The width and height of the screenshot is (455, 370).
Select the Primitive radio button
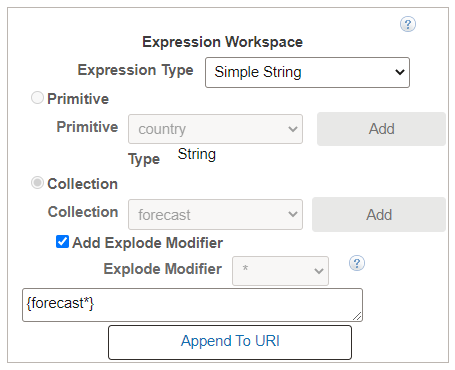click(x=37, y=98)
